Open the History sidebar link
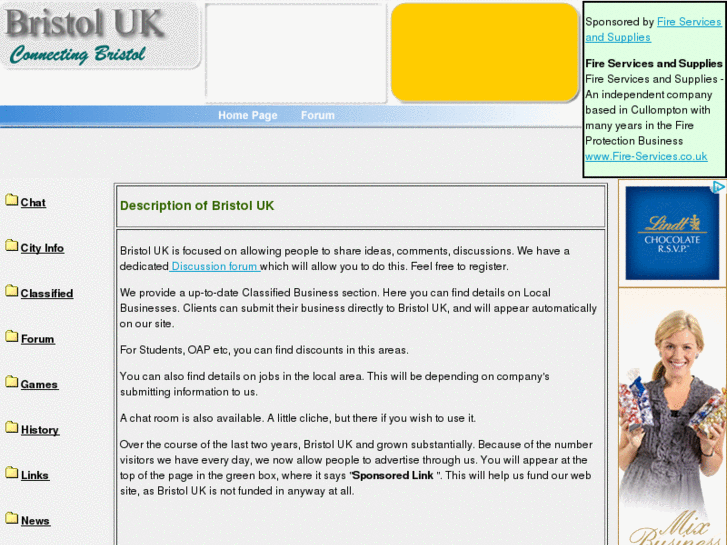The image size is (727, 545). [40, 430]
